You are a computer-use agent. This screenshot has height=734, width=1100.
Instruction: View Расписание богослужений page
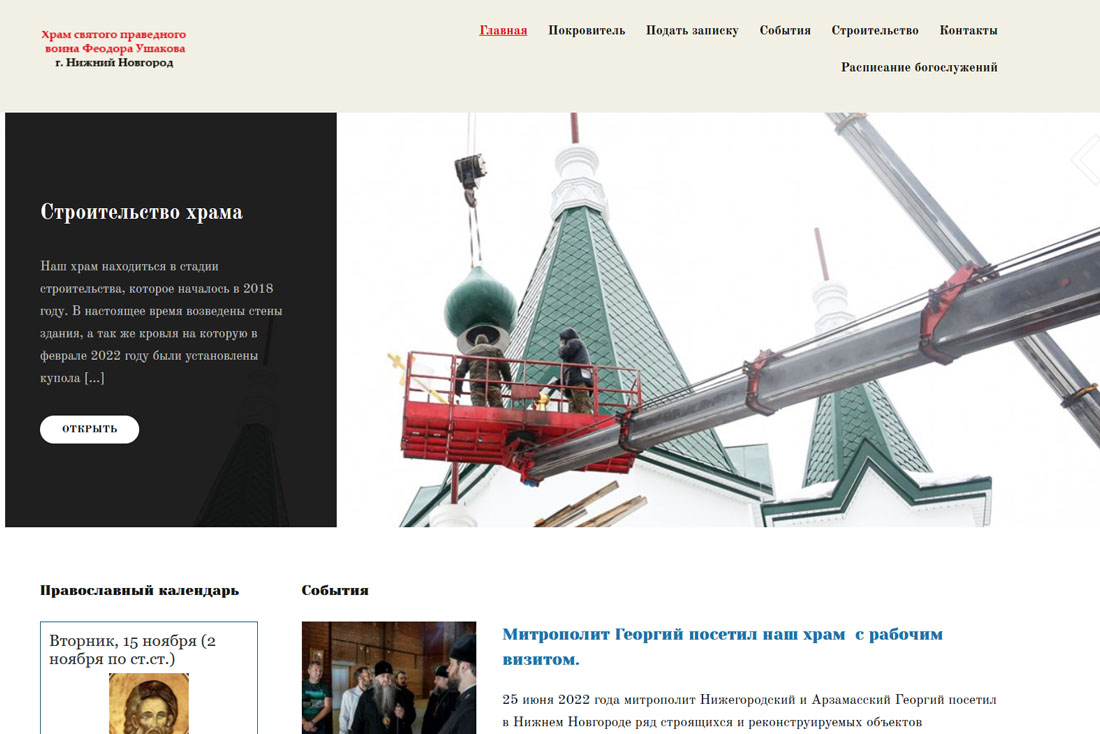point(919,67)
